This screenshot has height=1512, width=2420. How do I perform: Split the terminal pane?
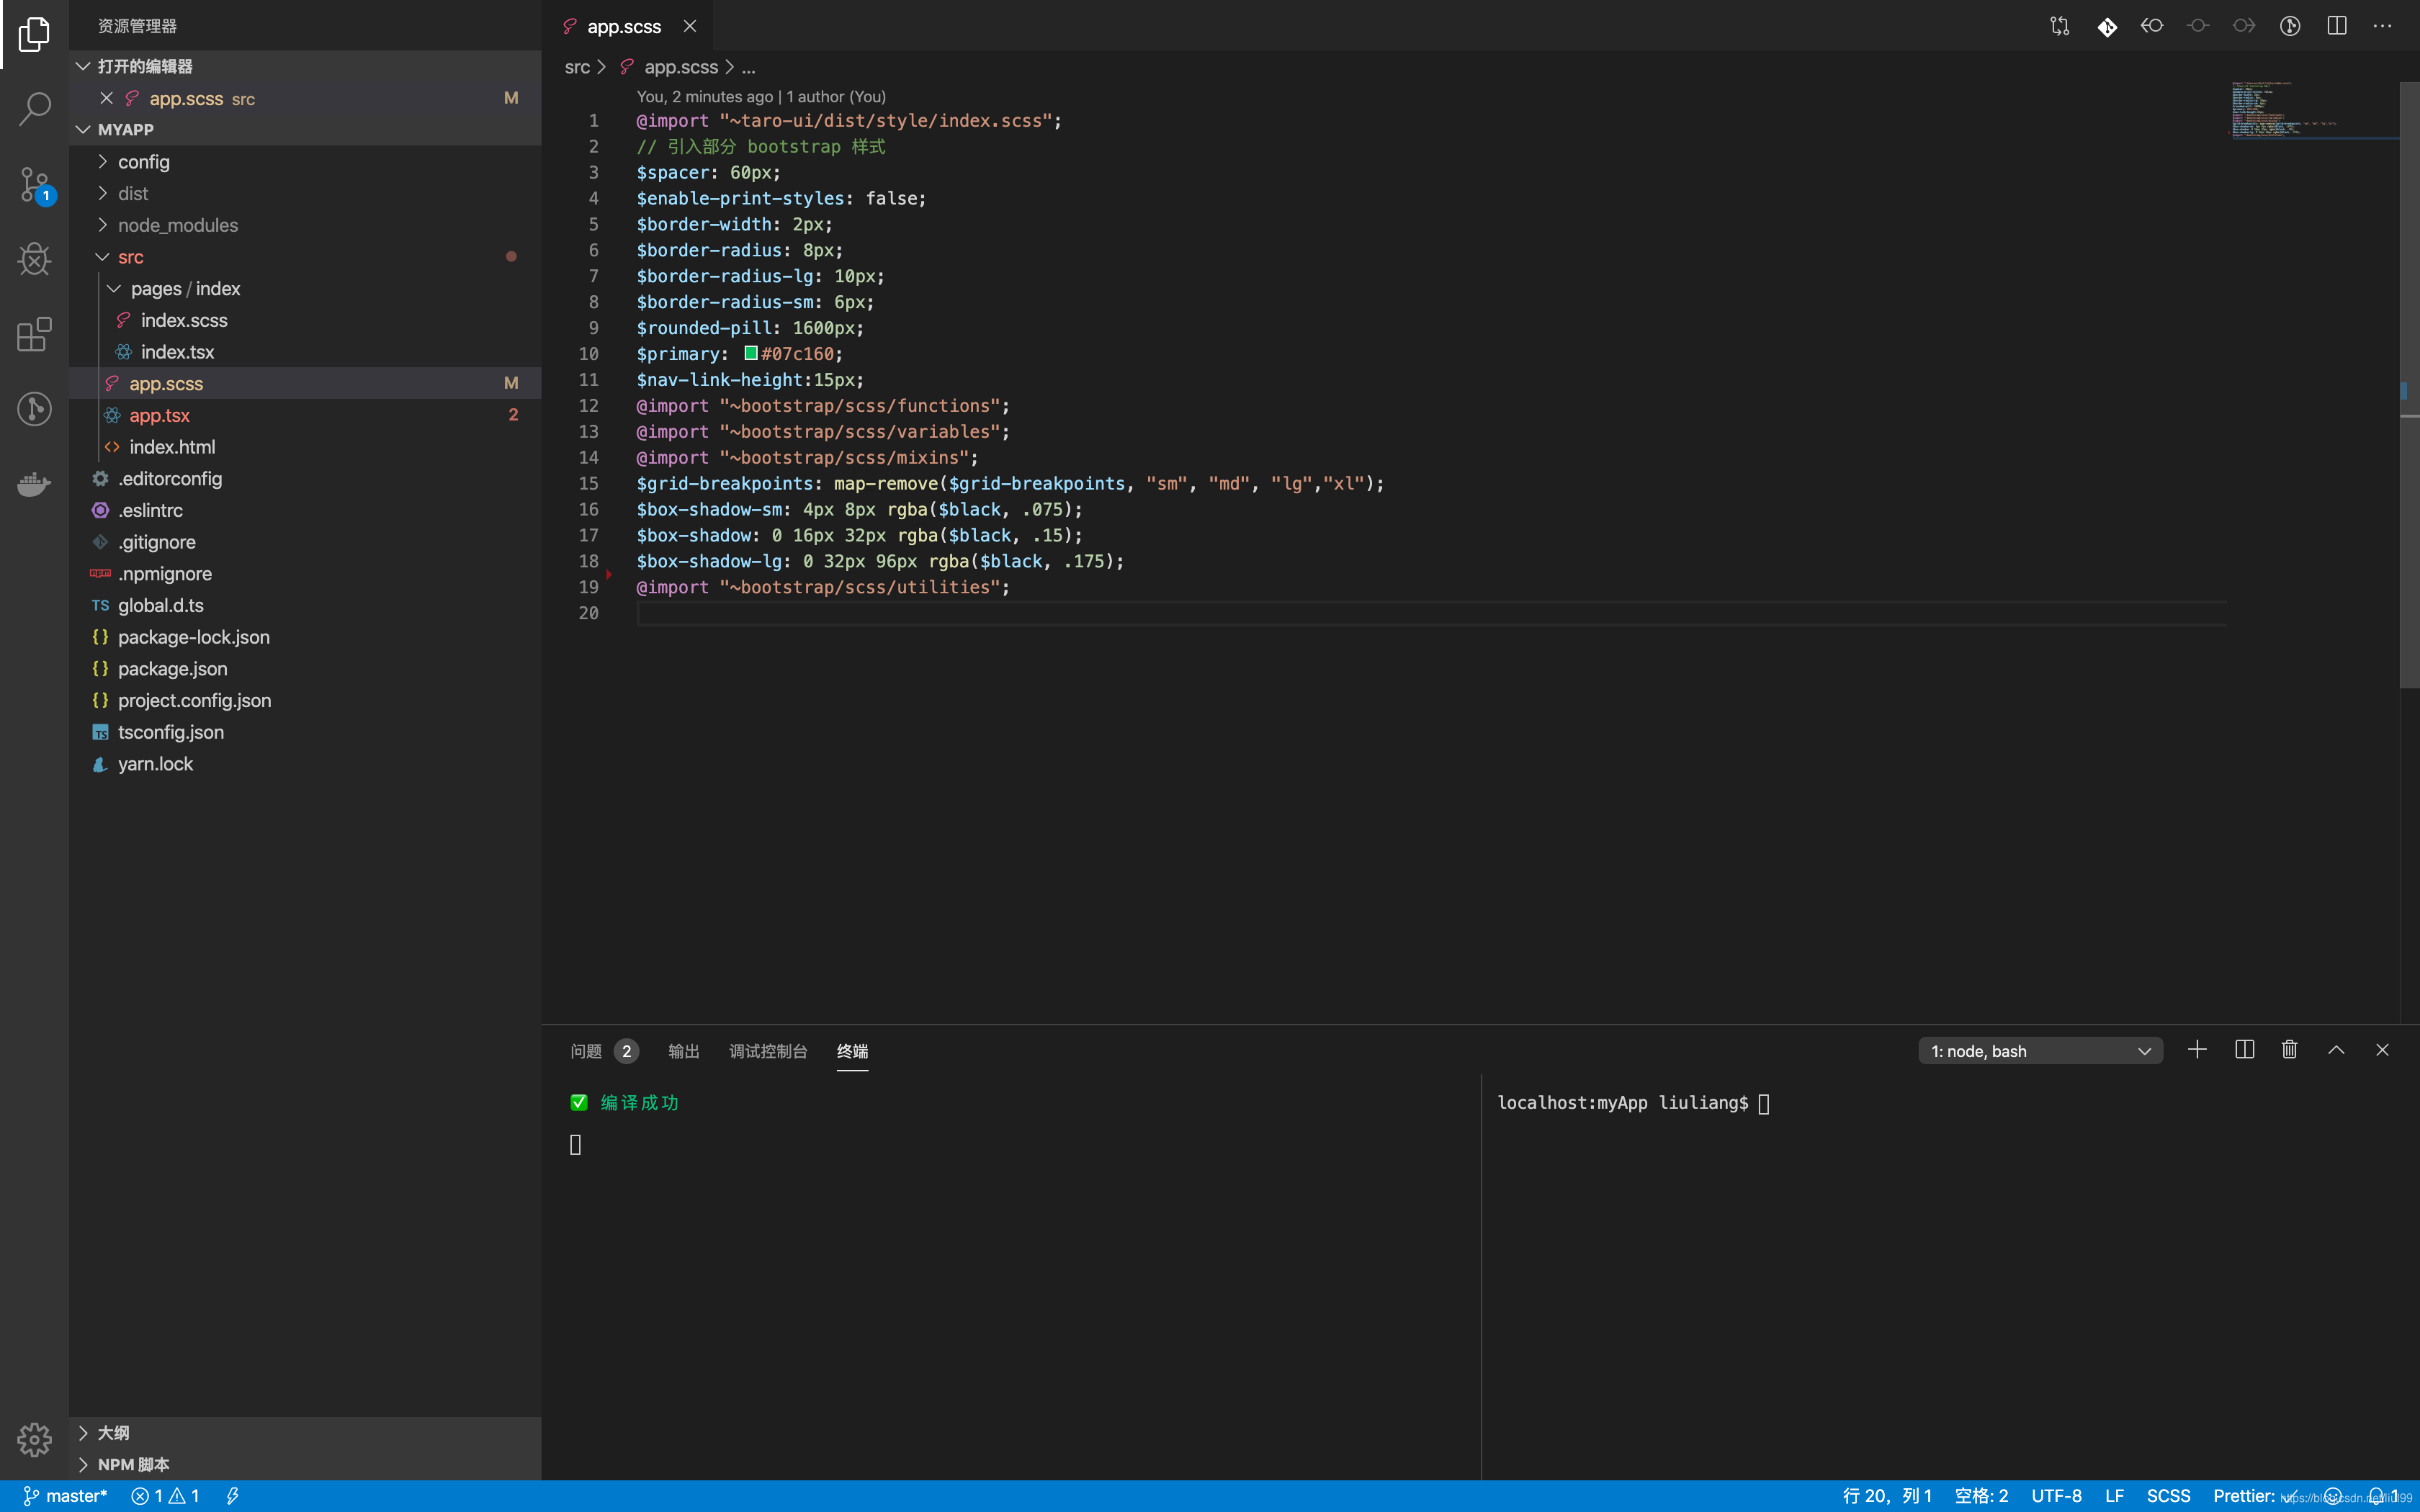click(2244, 1050)
